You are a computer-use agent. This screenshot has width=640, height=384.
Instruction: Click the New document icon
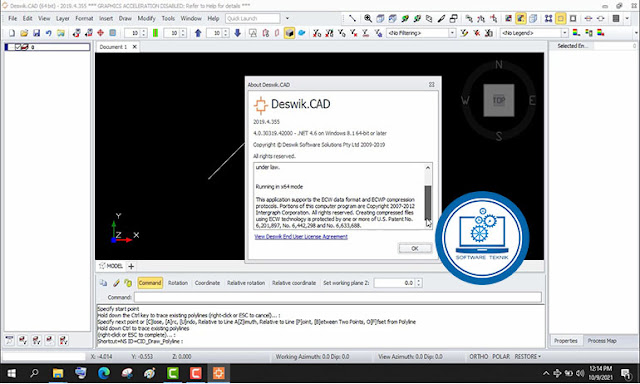(12, 33)
